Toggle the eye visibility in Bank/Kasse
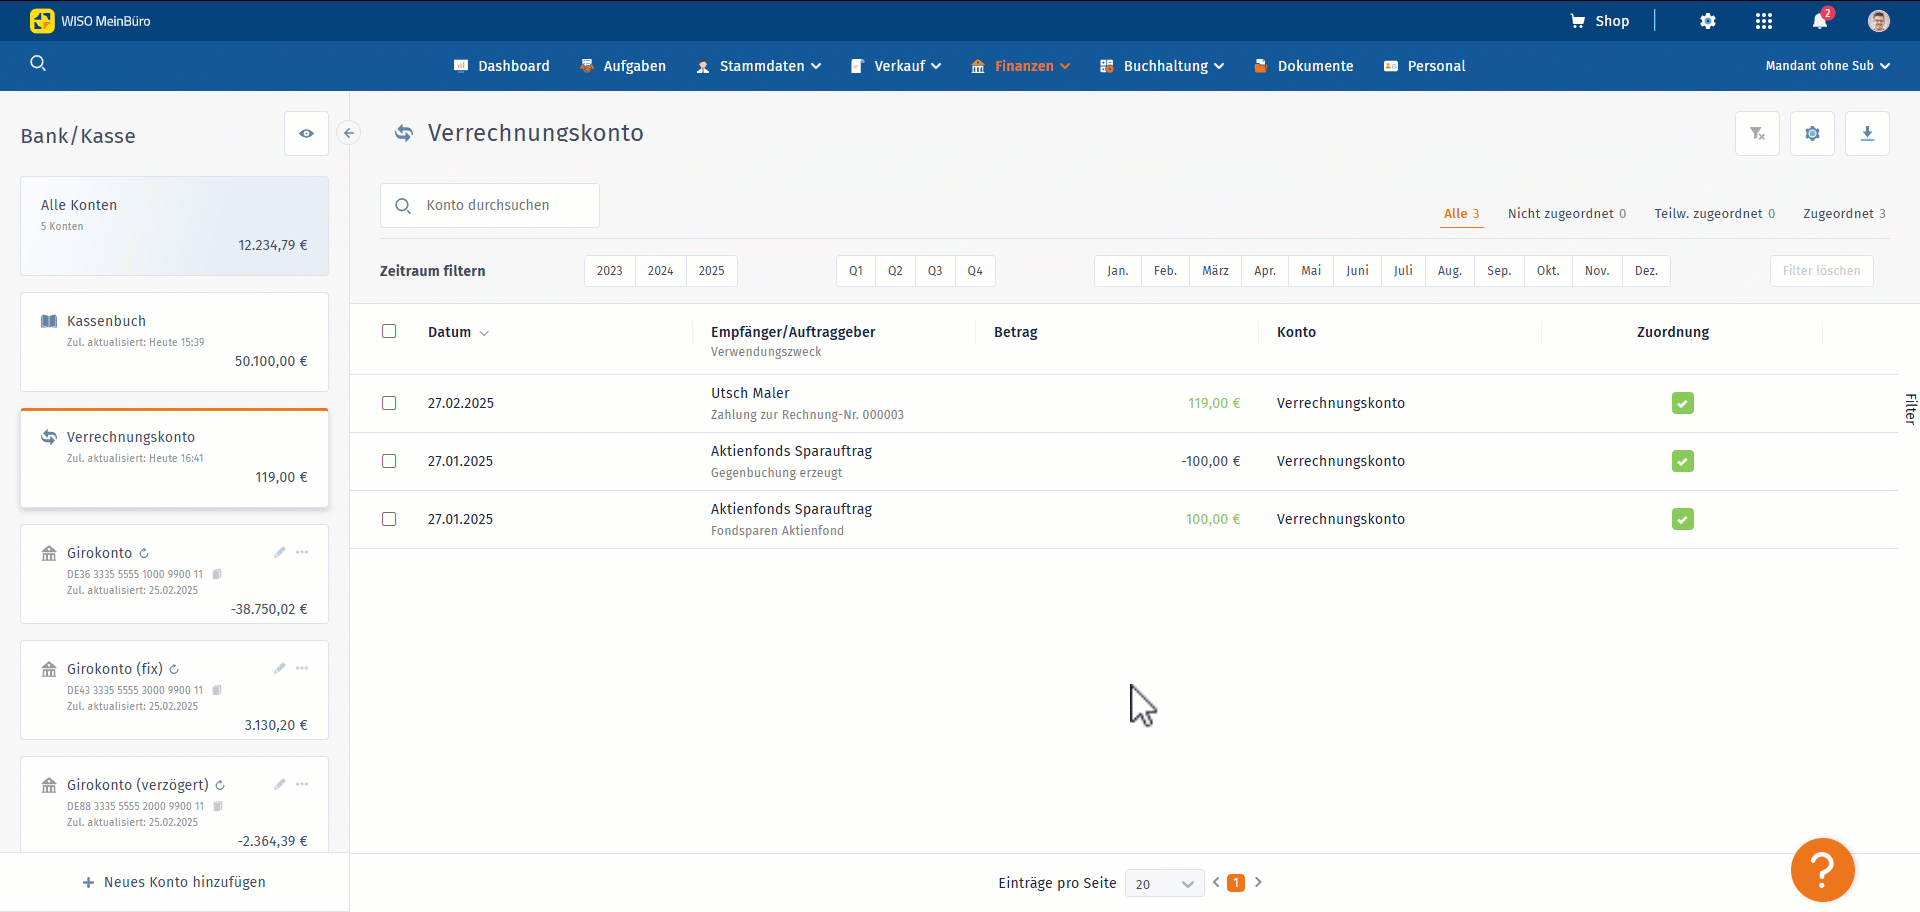1920x912 pixels. [x=306, y=133]
